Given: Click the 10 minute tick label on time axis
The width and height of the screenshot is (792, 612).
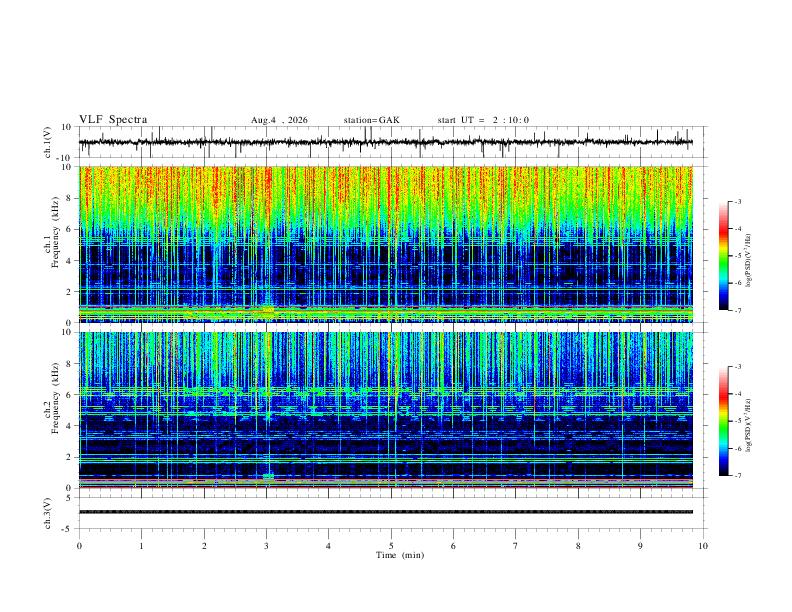Looking at the screenshot, I should coord(703,546).
